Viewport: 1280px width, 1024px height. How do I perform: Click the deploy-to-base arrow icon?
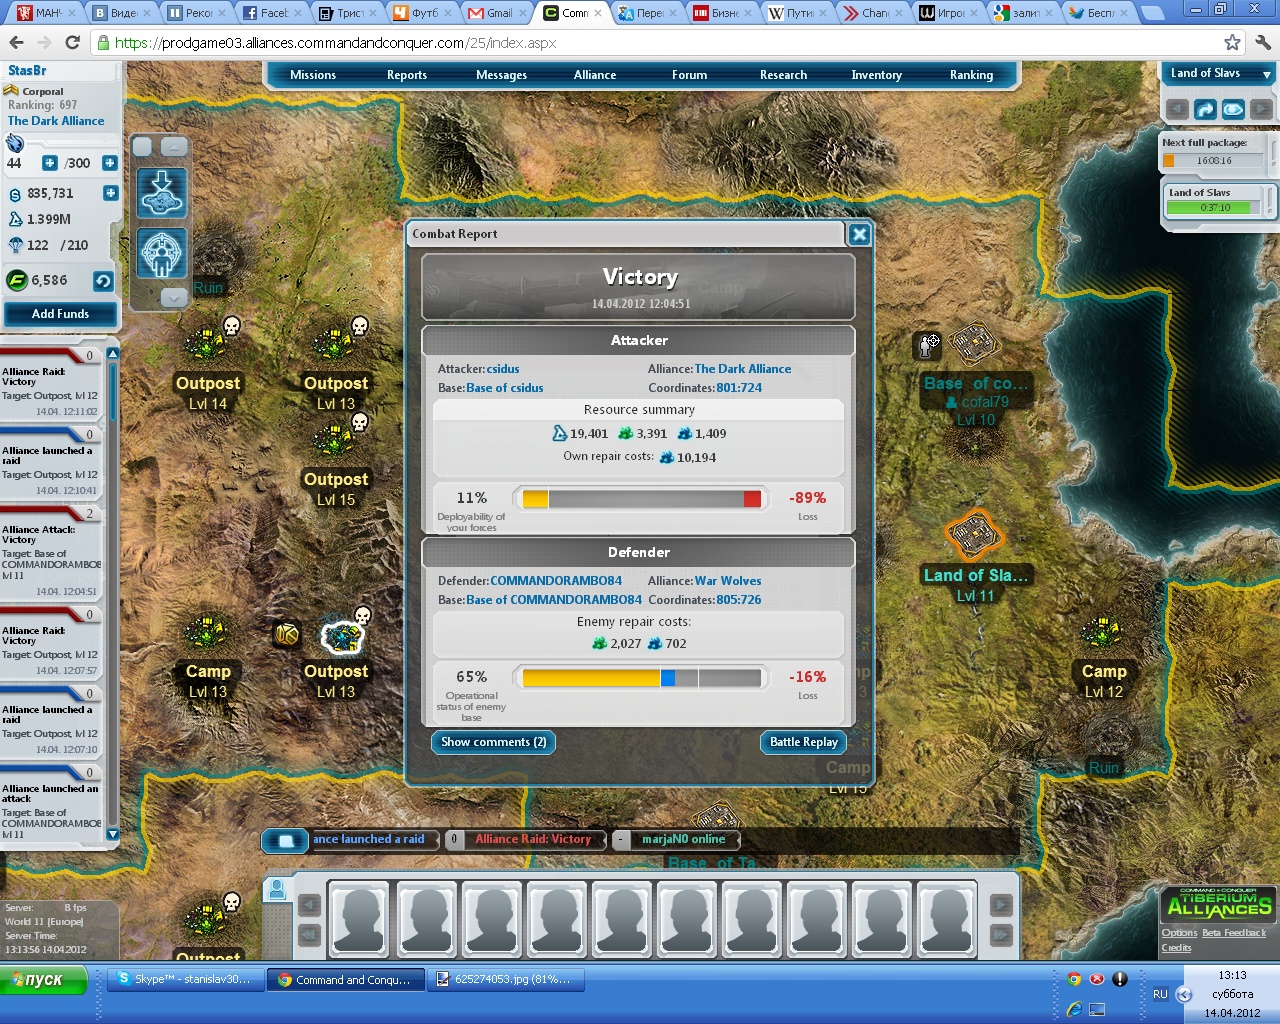point(162,193)
